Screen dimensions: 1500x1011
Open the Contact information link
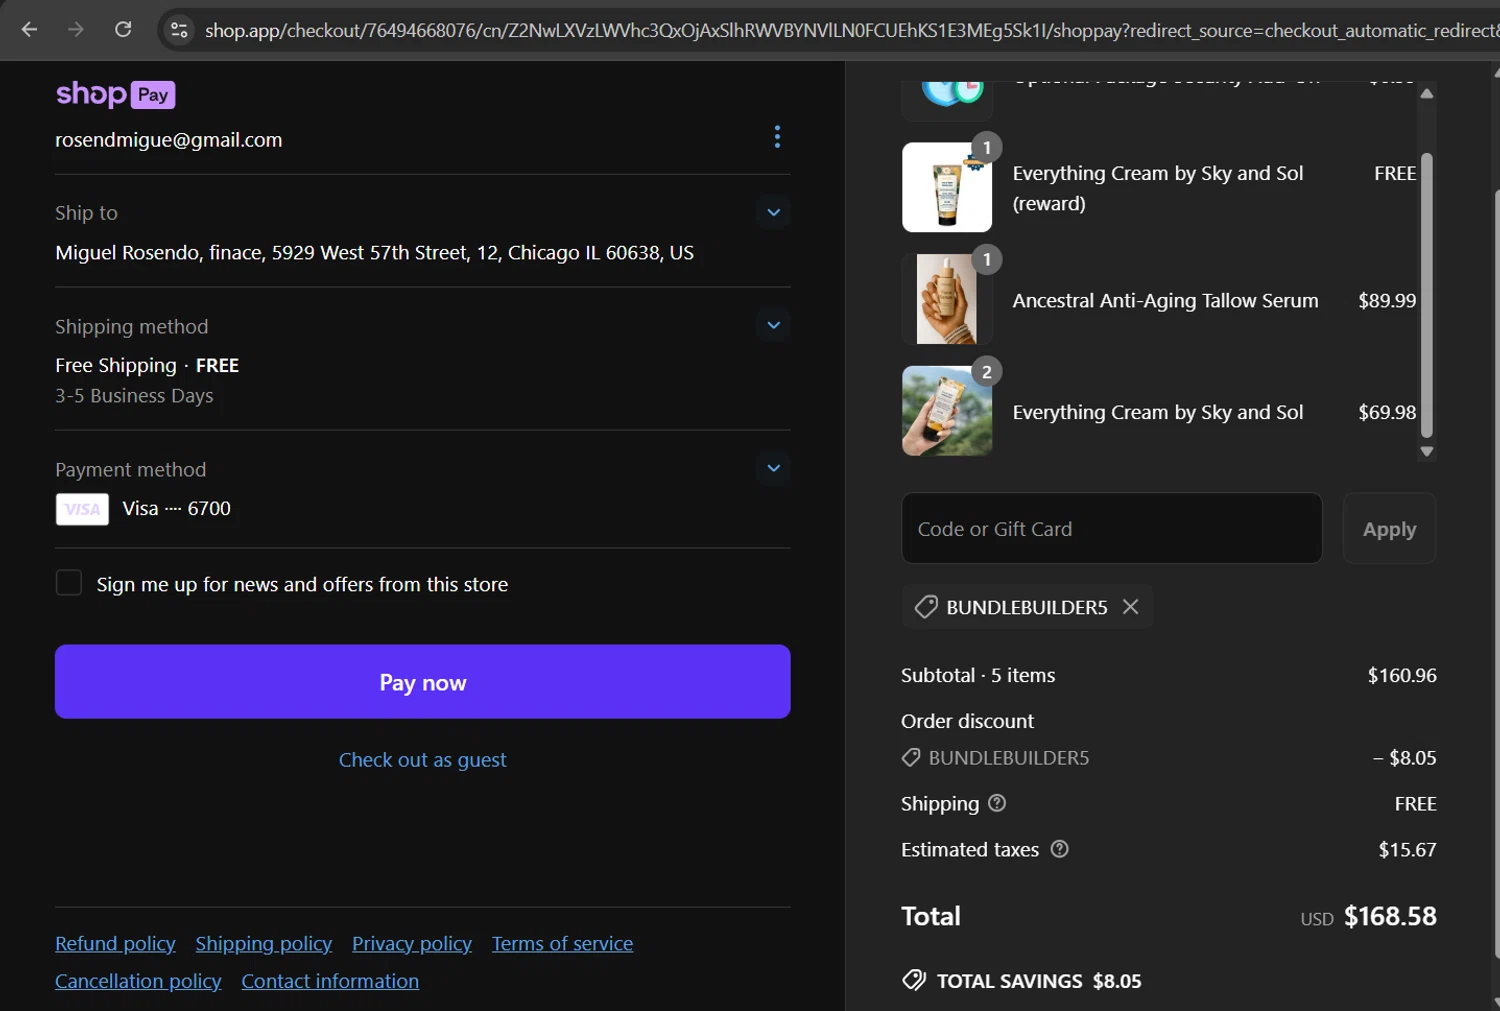coord(330,981)
